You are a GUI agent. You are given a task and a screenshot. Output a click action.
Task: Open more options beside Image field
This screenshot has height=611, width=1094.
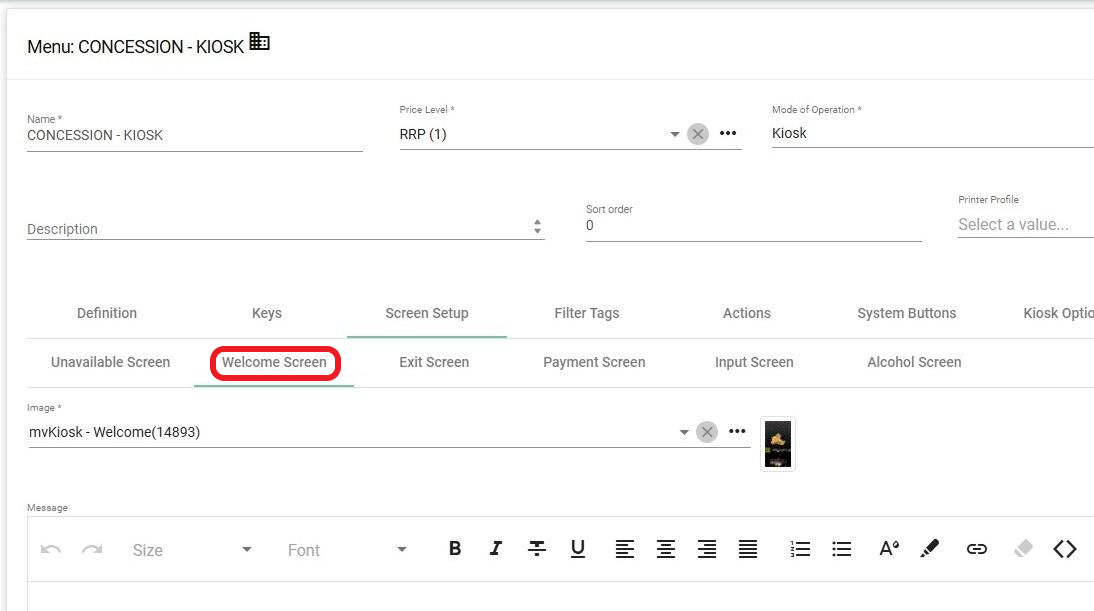pyautogui.click(x=737, y=432)
